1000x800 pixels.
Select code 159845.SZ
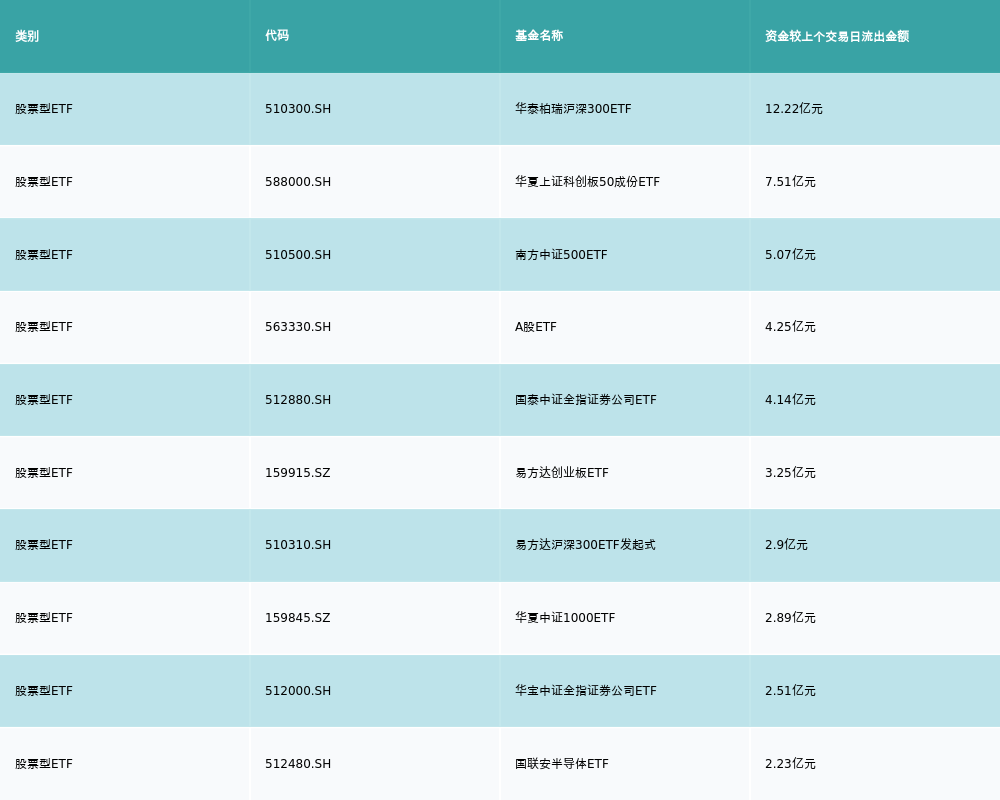pyautogui.click(x=298, y=618)
